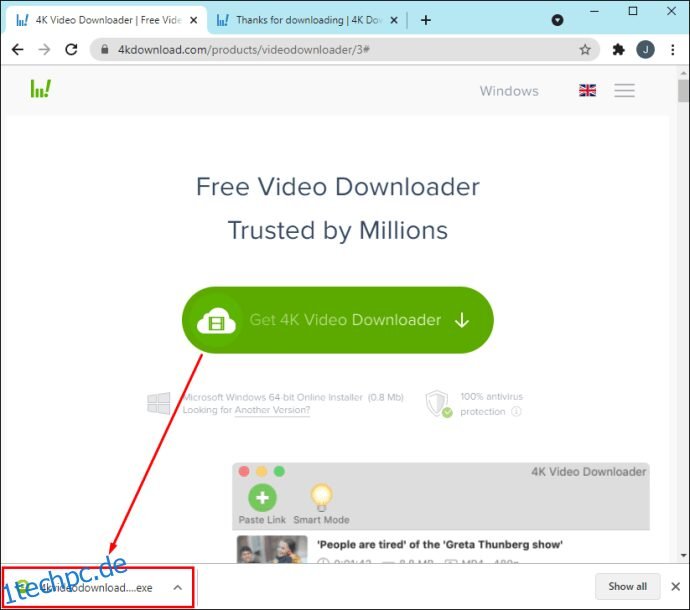Click the scrollbar down arrow
The height and width of the screenshot is (610, 690).
(x=683, y=556)
